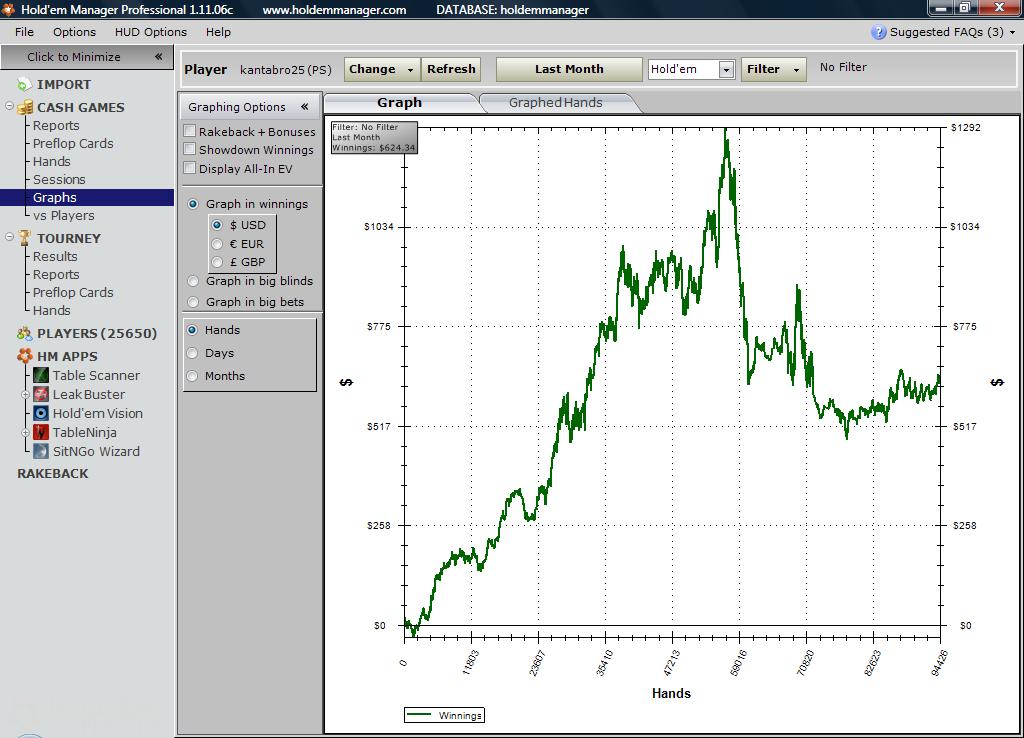Open the File menu
The height and width of the screenshot is (738, 1024).
pyautogui.click(x=24, y=32)
